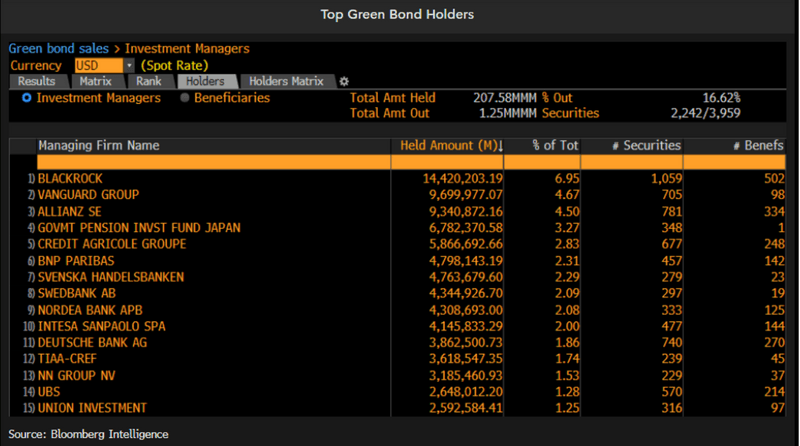Select the UBS row
This screenshot has height=446, width=800.
[397, 392]
